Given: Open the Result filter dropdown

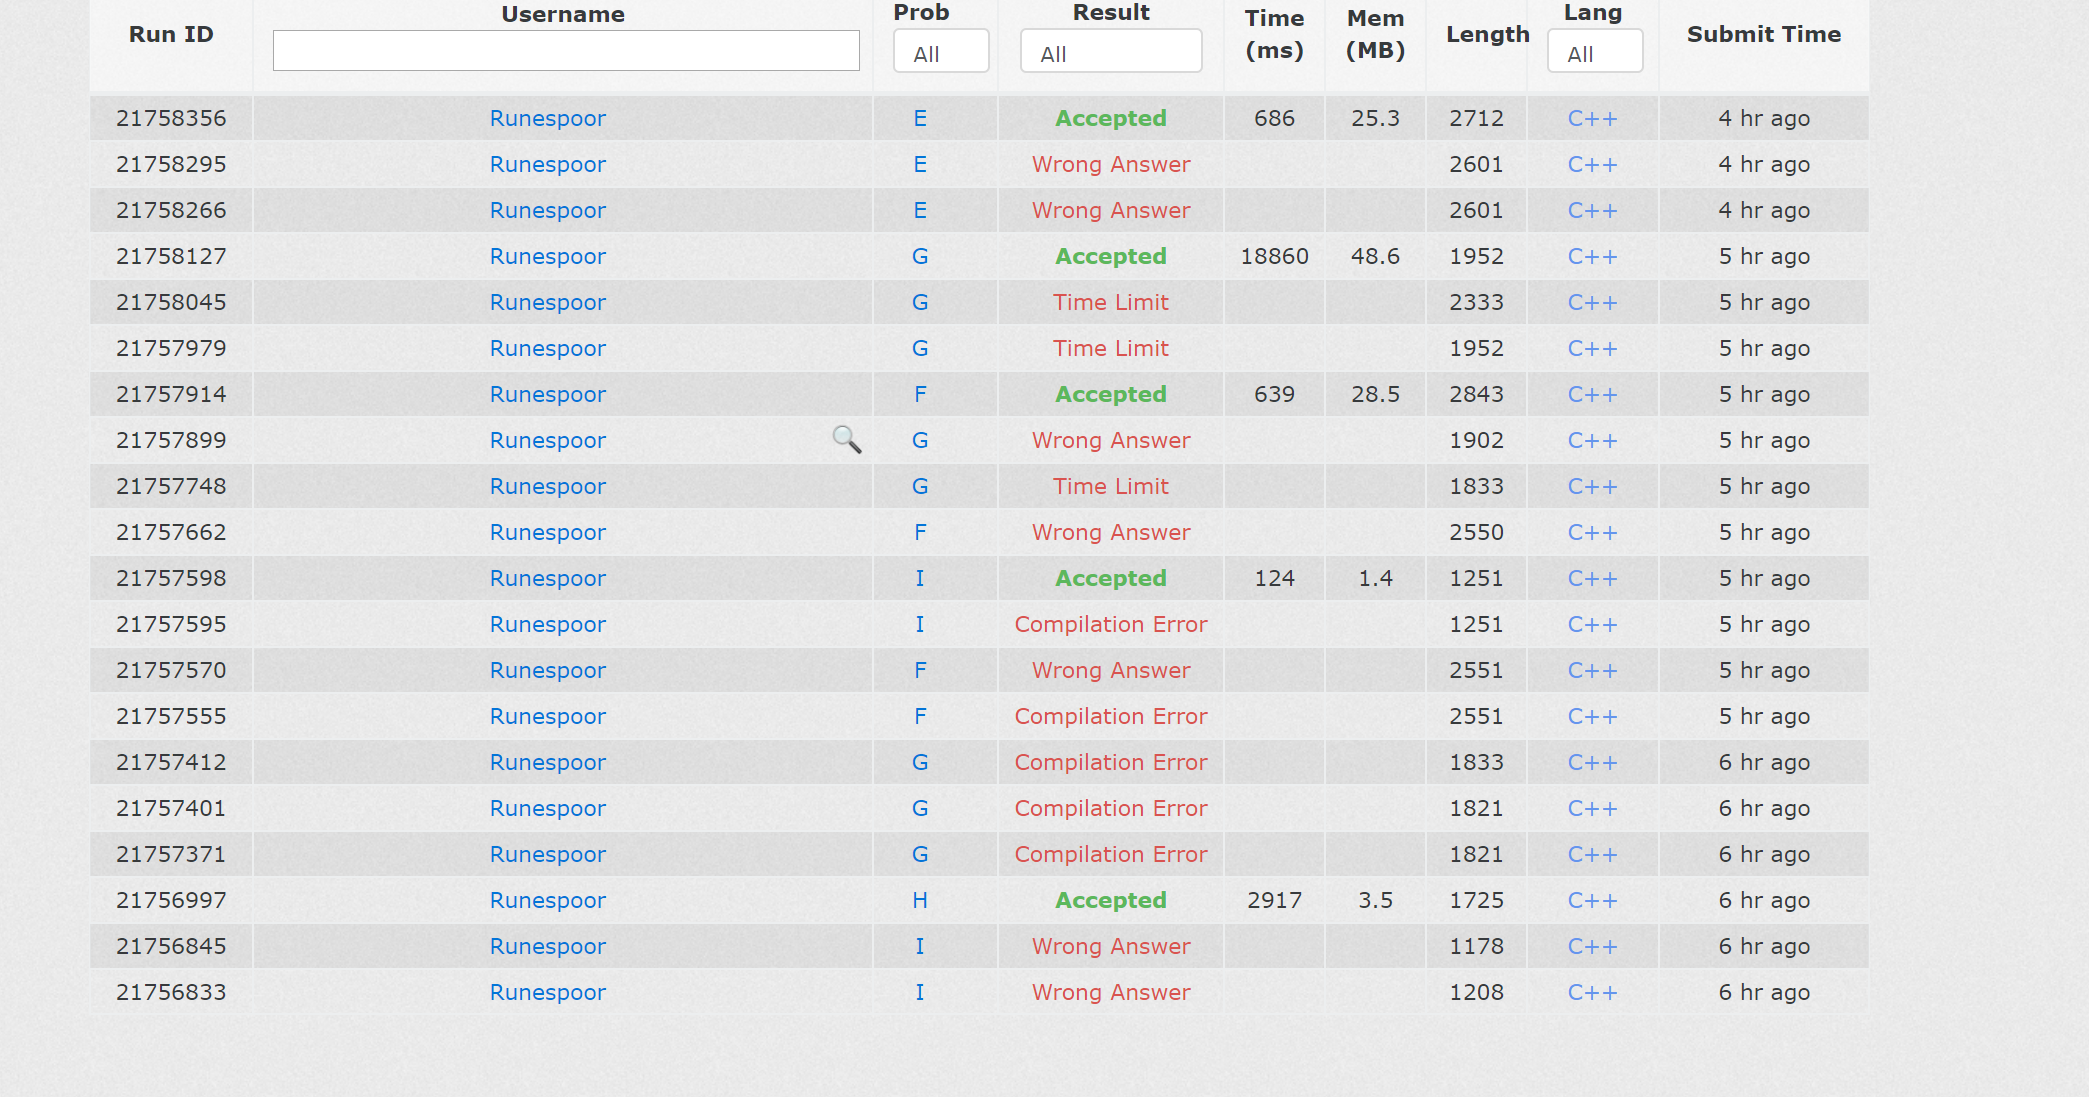Looking at the screenshot, I should point(1110,53).
